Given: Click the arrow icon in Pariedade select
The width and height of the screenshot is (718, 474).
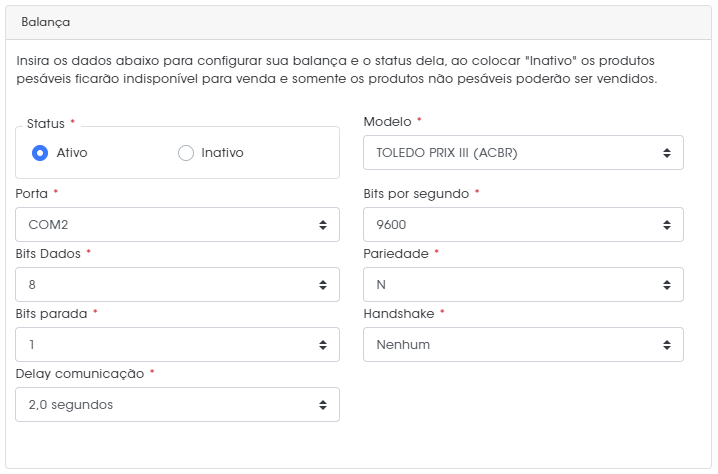Looking at the screenshot, I should (x=667, y=285).
